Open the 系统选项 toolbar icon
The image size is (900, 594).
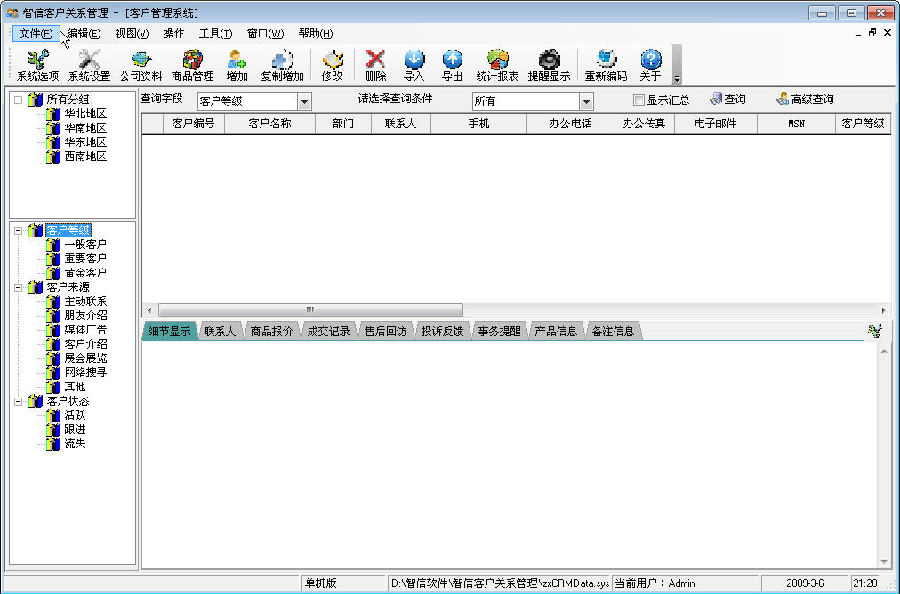coord(38,65)
